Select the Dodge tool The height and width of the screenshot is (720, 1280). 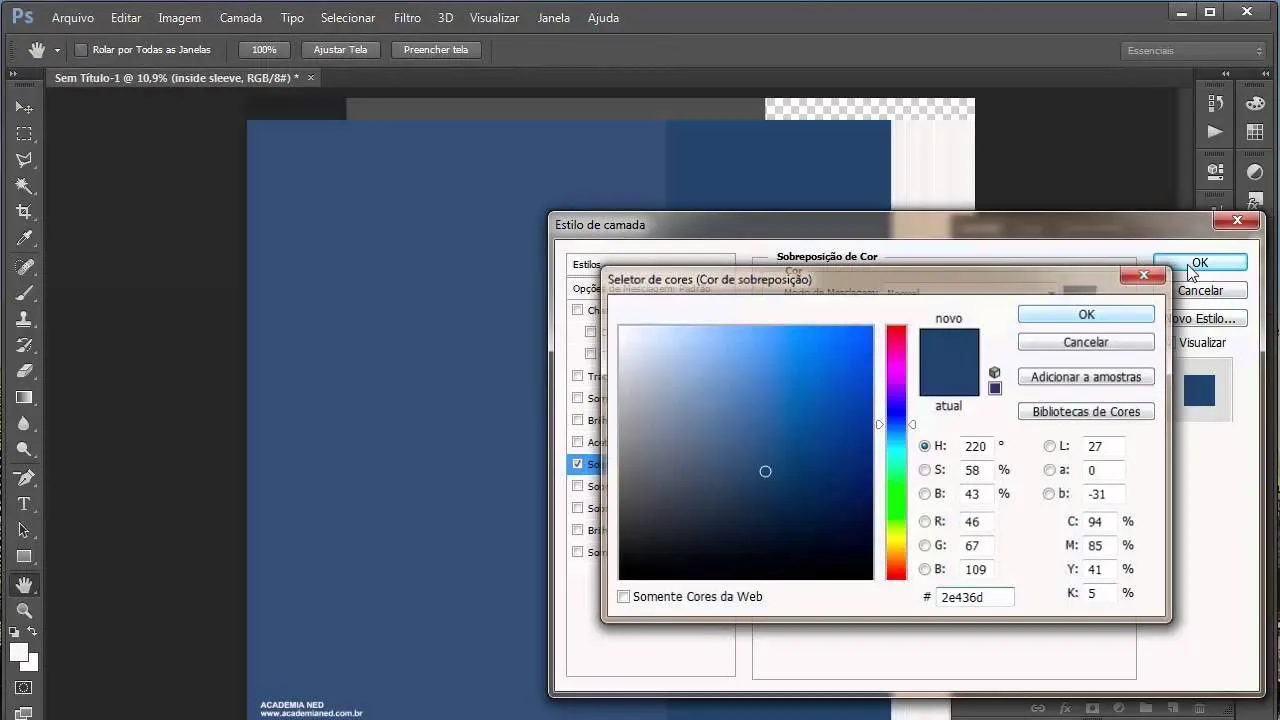tap(24, 450)
